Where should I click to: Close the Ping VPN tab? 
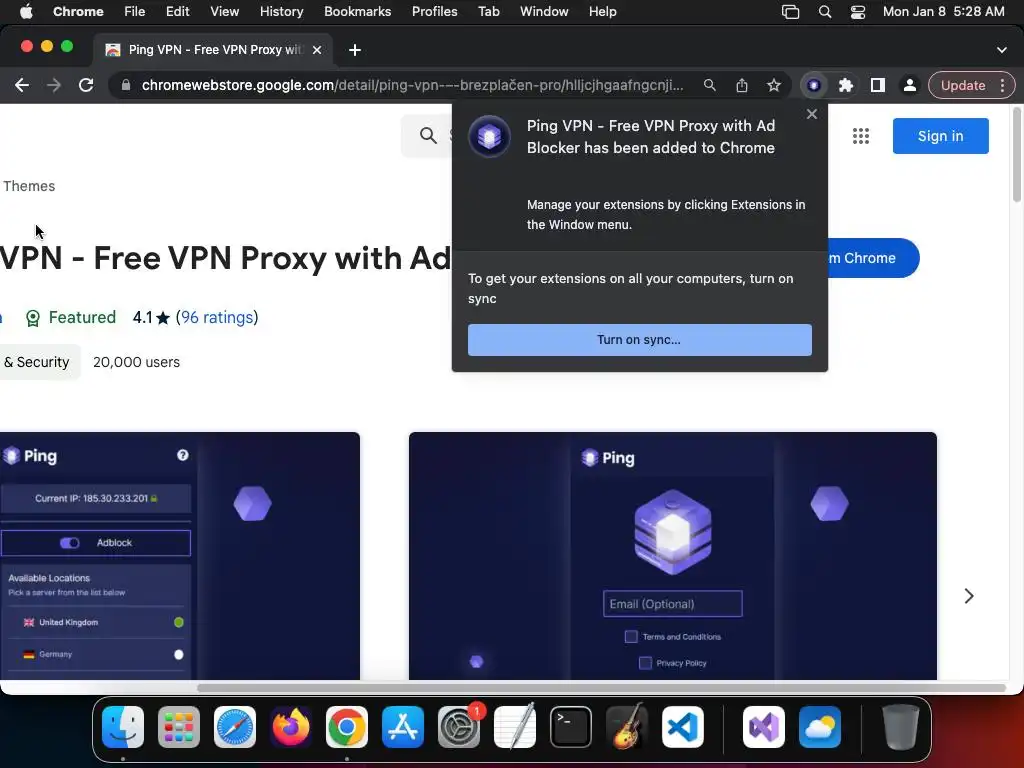pyautogui.click(x=317, y=50)
